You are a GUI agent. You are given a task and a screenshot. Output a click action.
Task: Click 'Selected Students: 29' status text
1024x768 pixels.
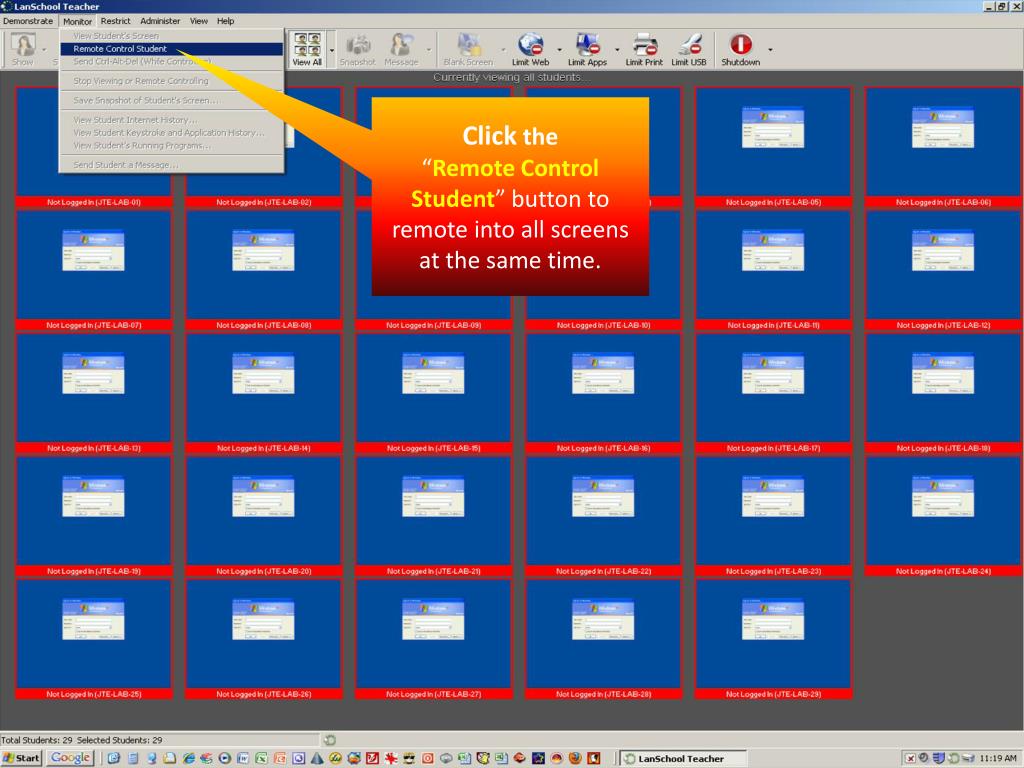(x=120, y=740)
